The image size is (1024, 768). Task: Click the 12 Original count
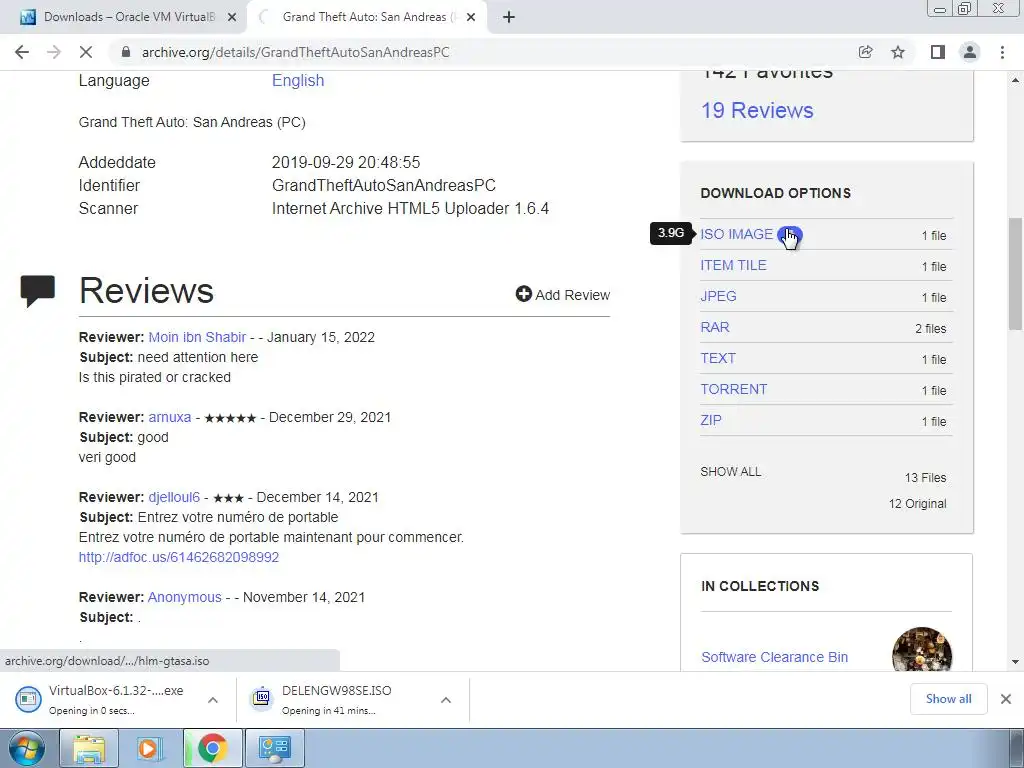pos(918,504)
